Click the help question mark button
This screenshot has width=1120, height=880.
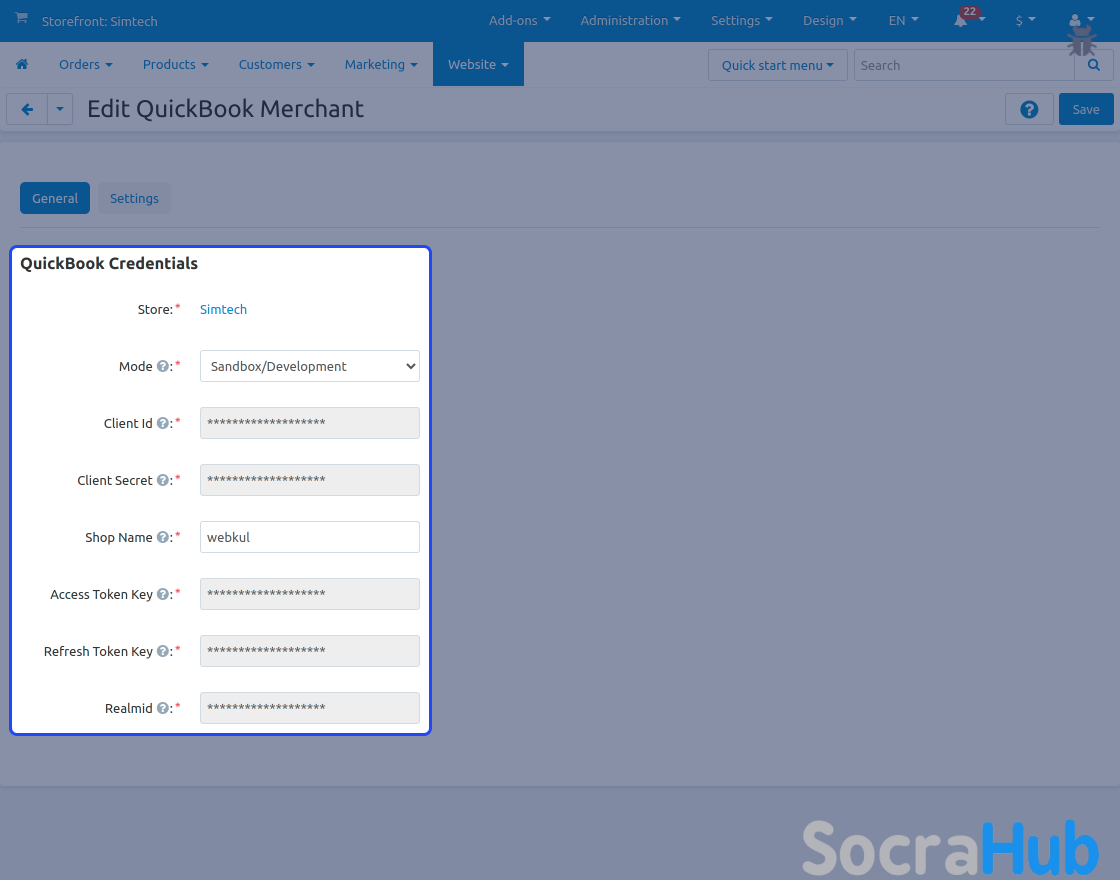click(x=1029, y=110)
